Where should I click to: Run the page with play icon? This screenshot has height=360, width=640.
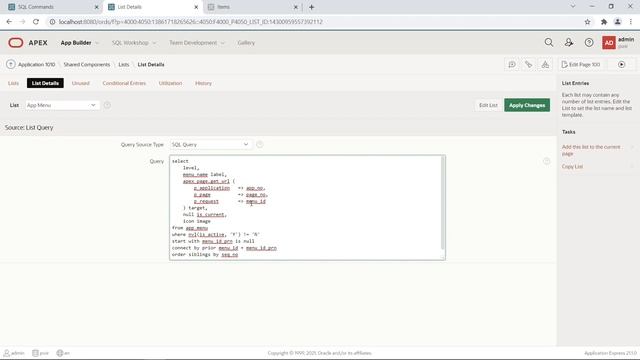(621, 64)
